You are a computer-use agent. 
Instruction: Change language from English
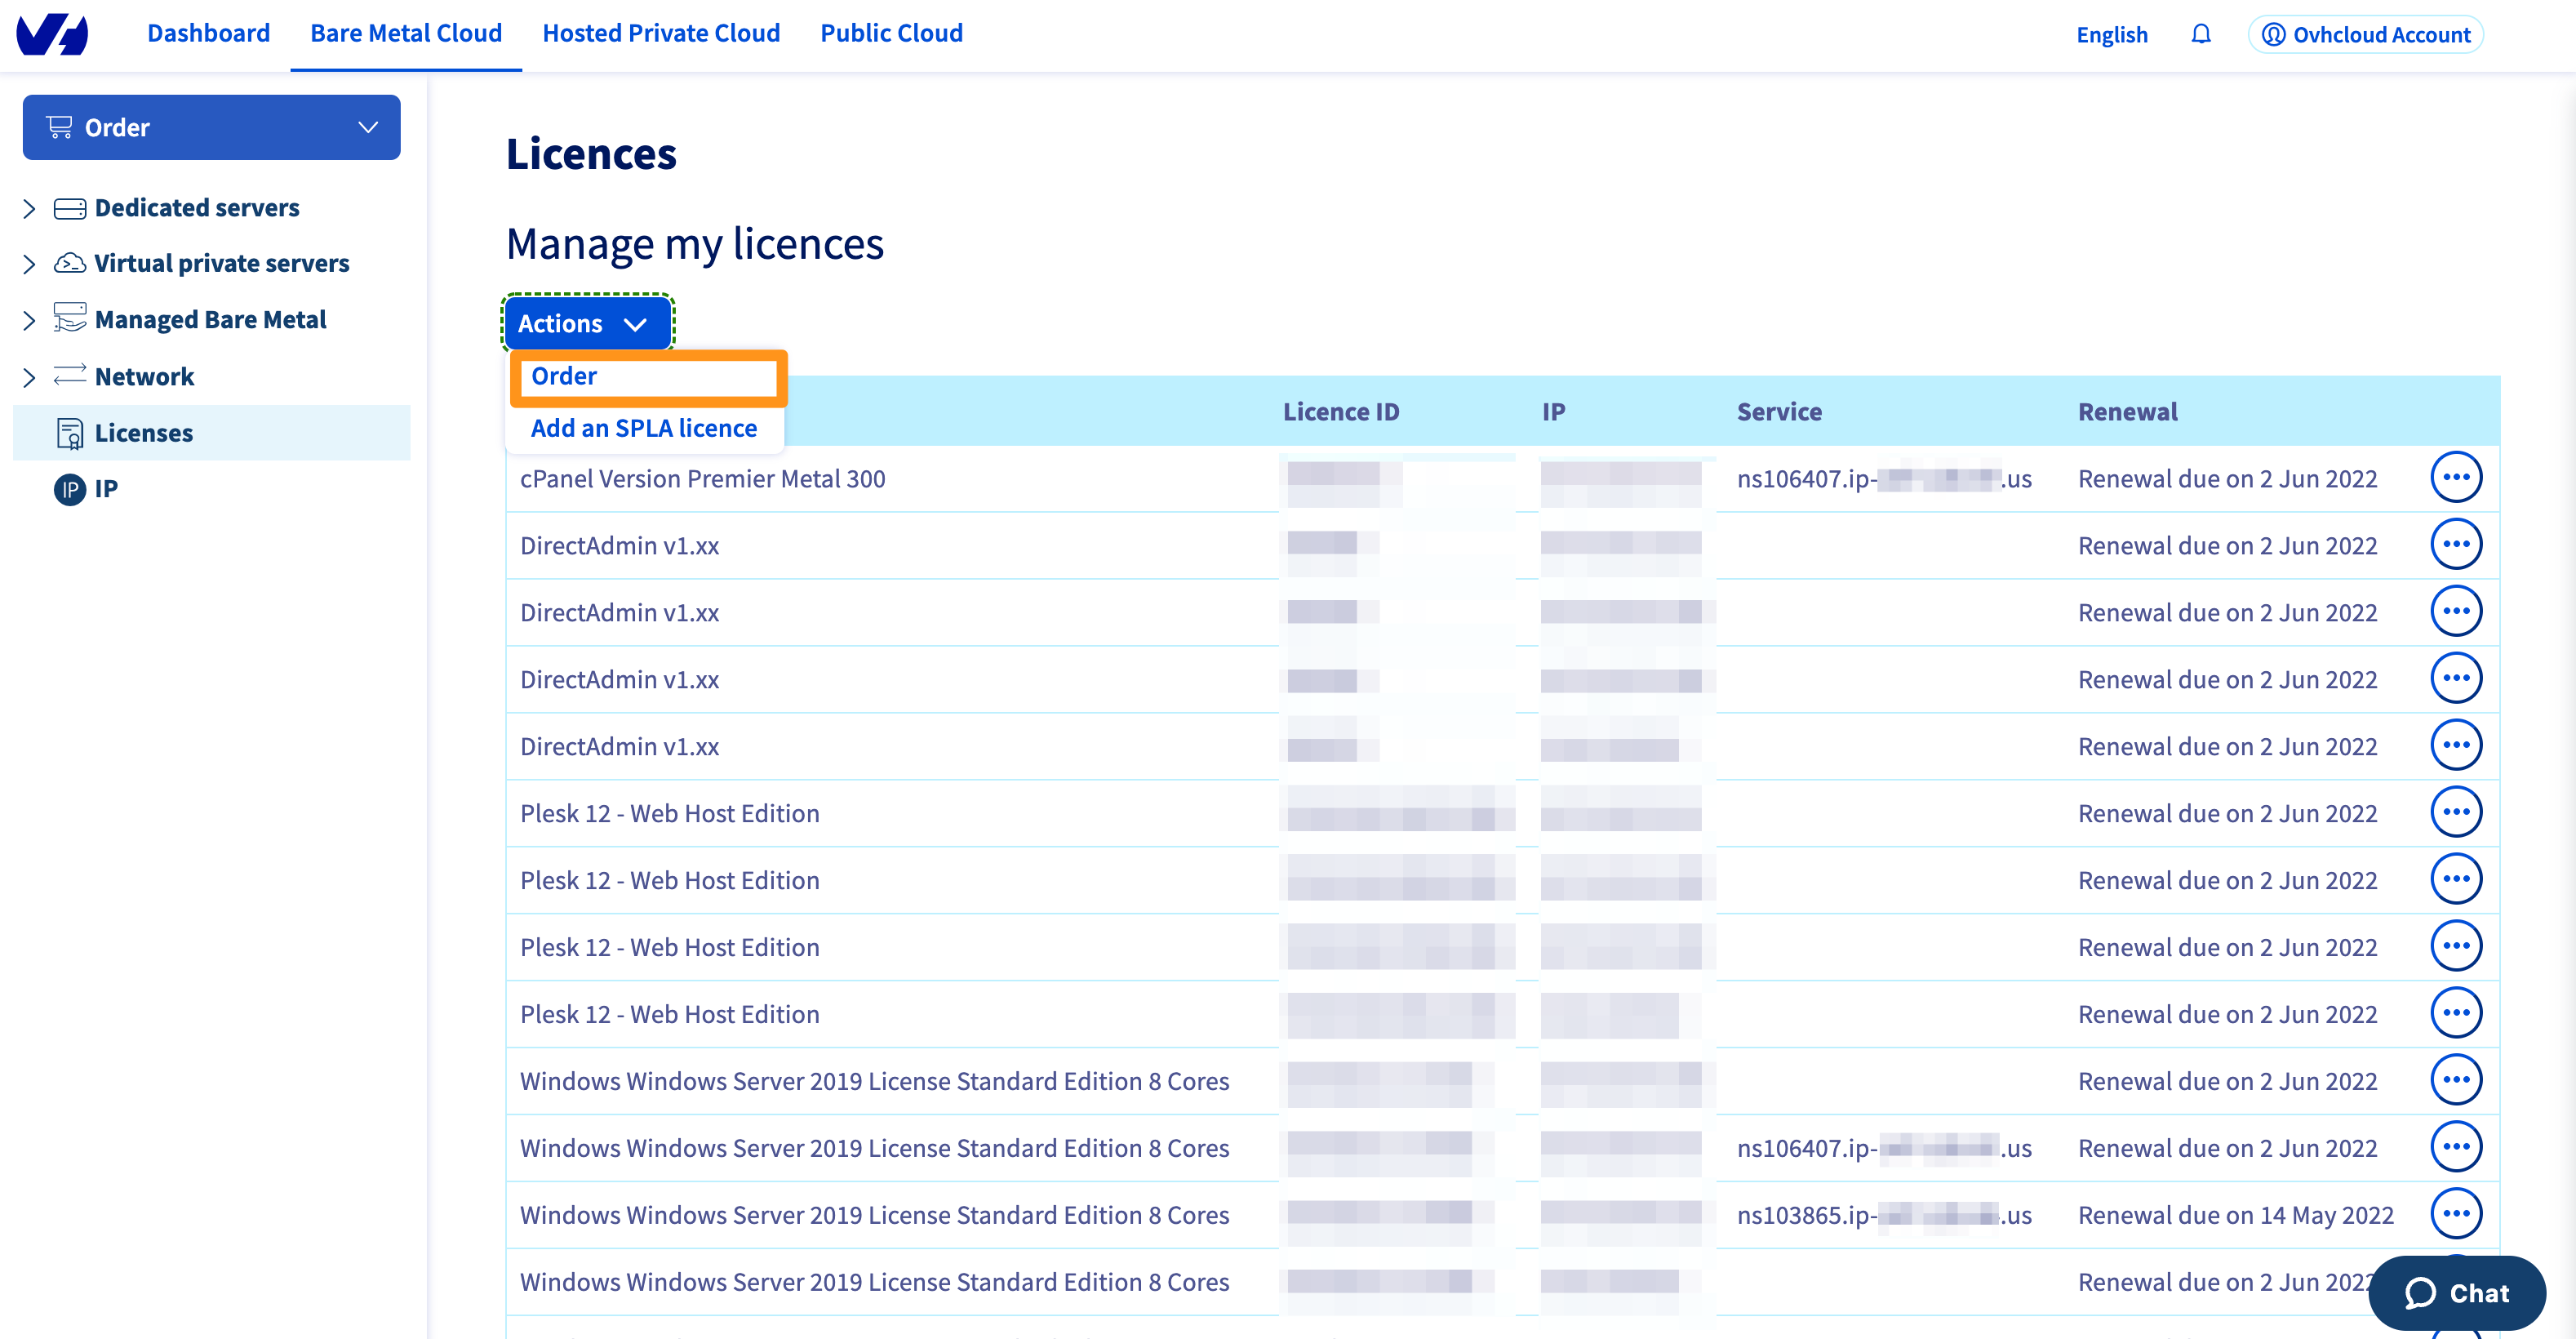[x=2111, y=34]
